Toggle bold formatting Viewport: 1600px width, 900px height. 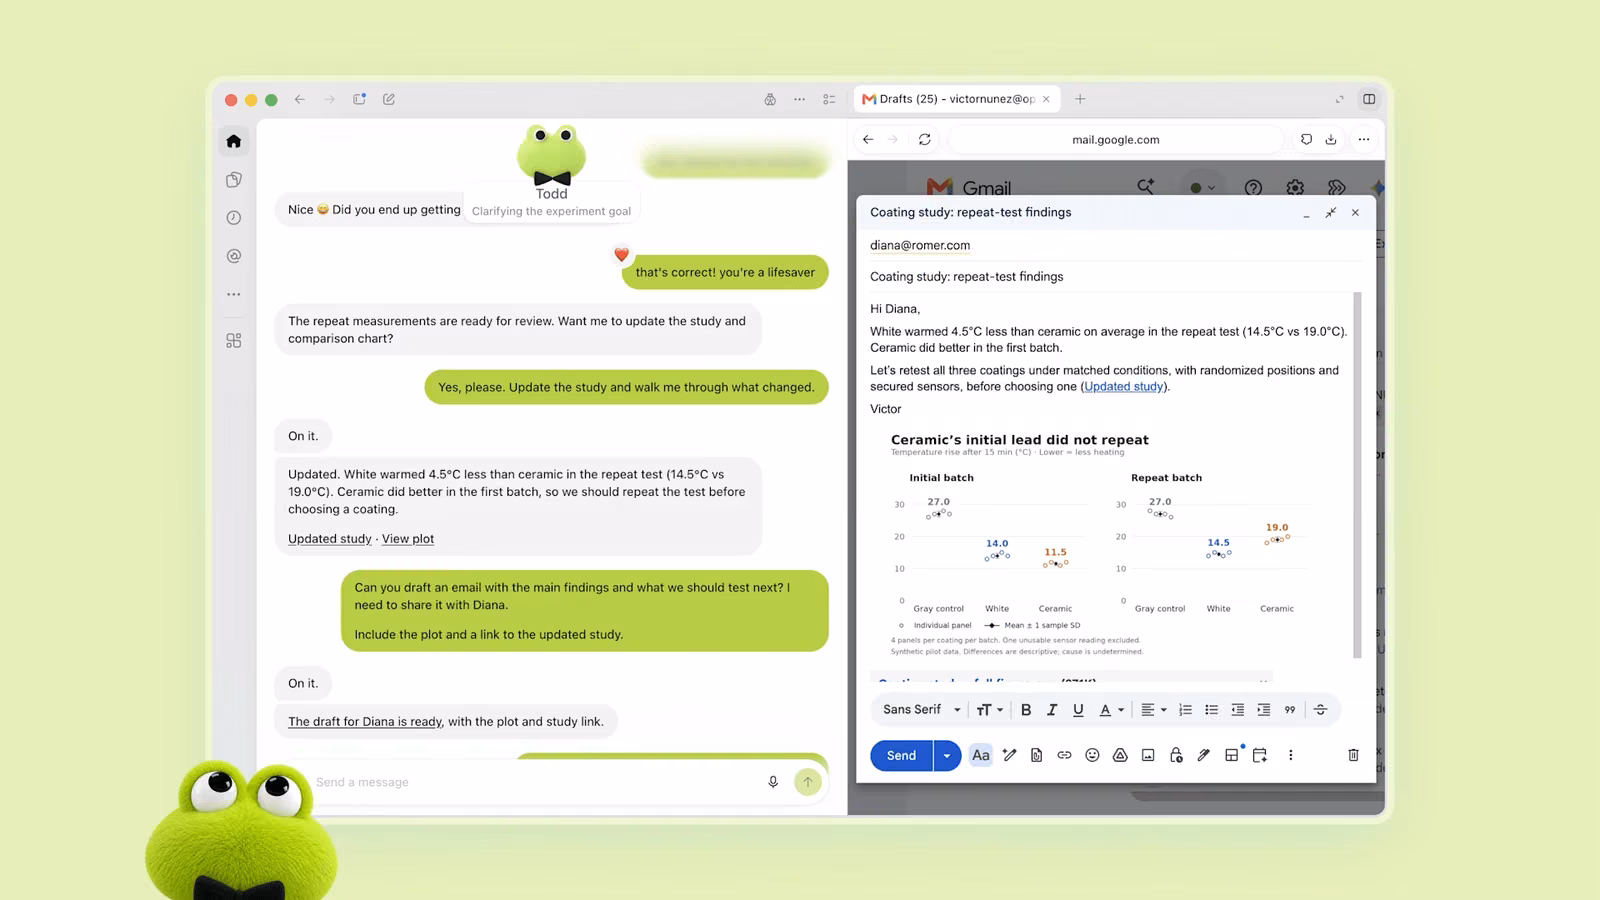1026,710
